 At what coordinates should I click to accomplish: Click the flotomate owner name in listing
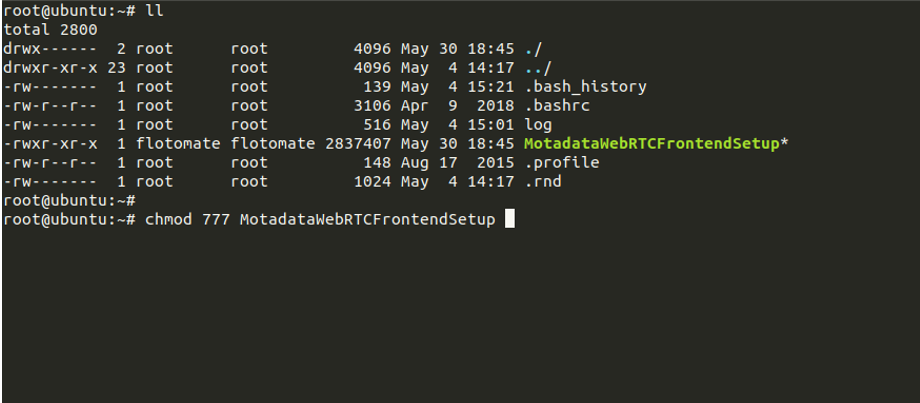coord(178,144)
